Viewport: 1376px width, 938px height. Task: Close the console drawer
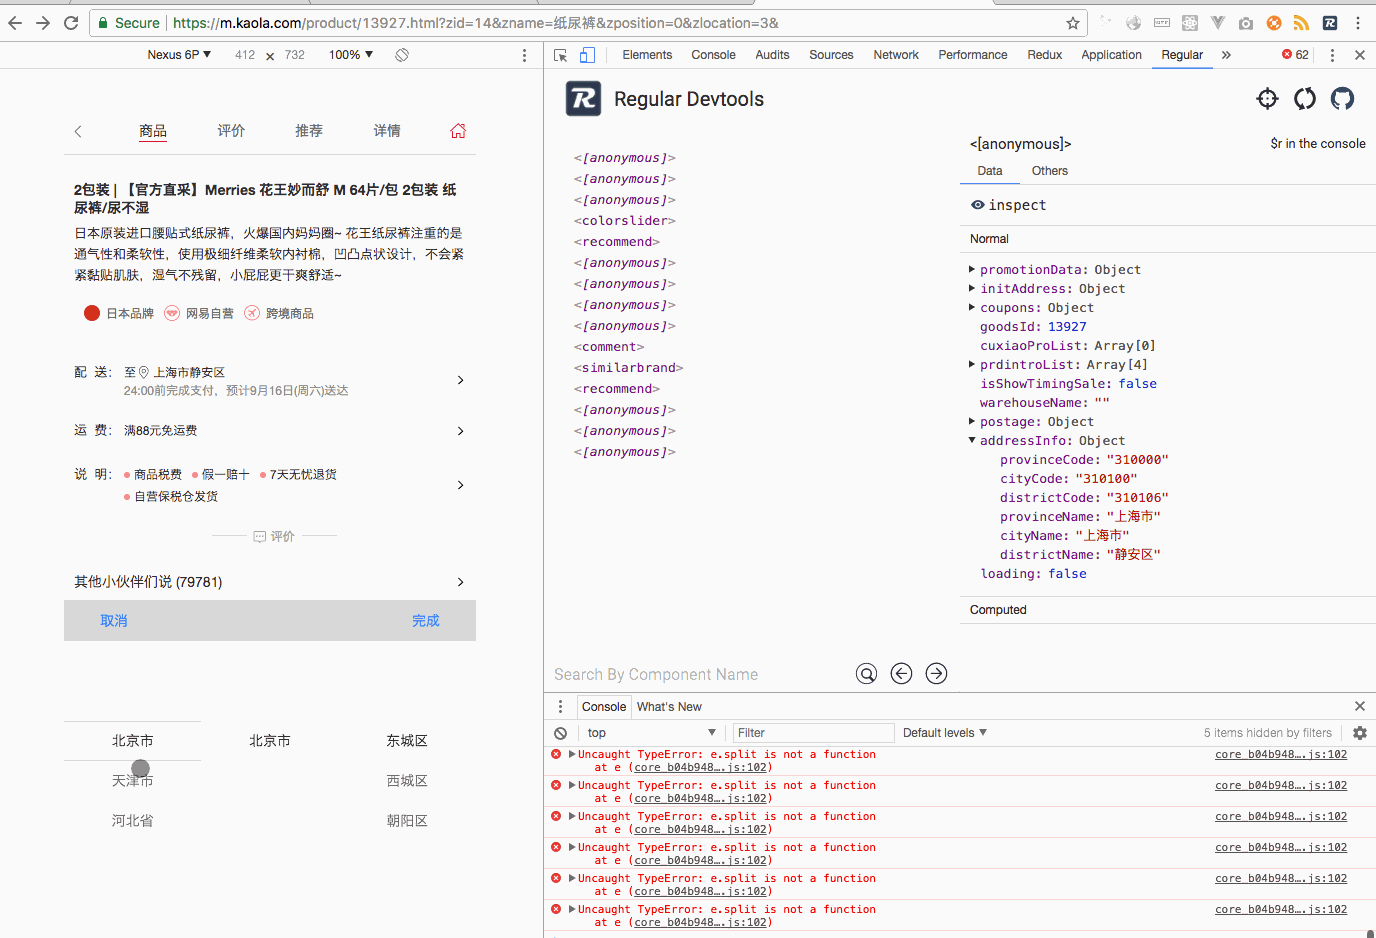pos(1360,706)
